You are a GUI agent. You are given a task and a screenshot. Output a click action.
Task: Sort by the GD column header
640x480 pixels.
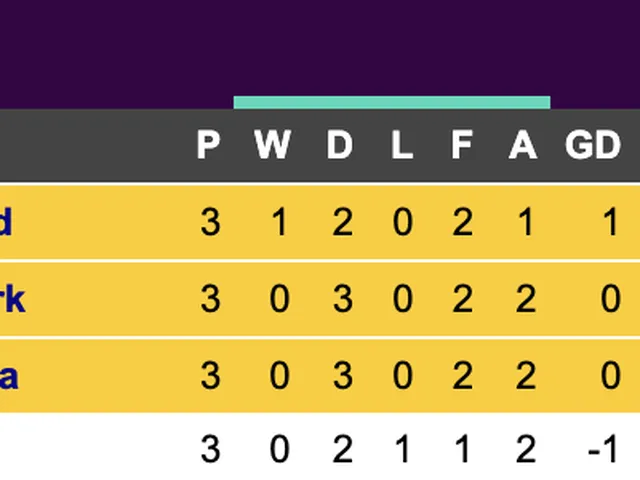point(593,146)
